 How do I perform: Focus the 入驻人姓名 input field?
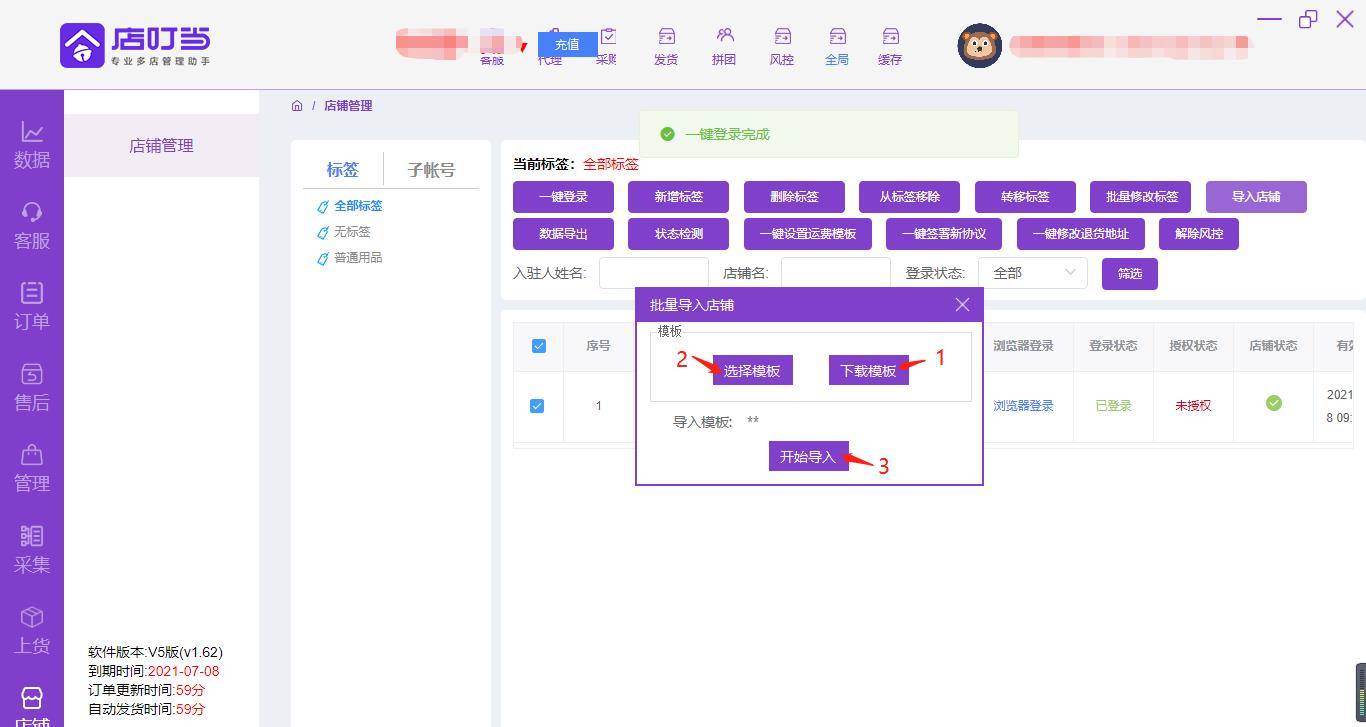point(654,273)
